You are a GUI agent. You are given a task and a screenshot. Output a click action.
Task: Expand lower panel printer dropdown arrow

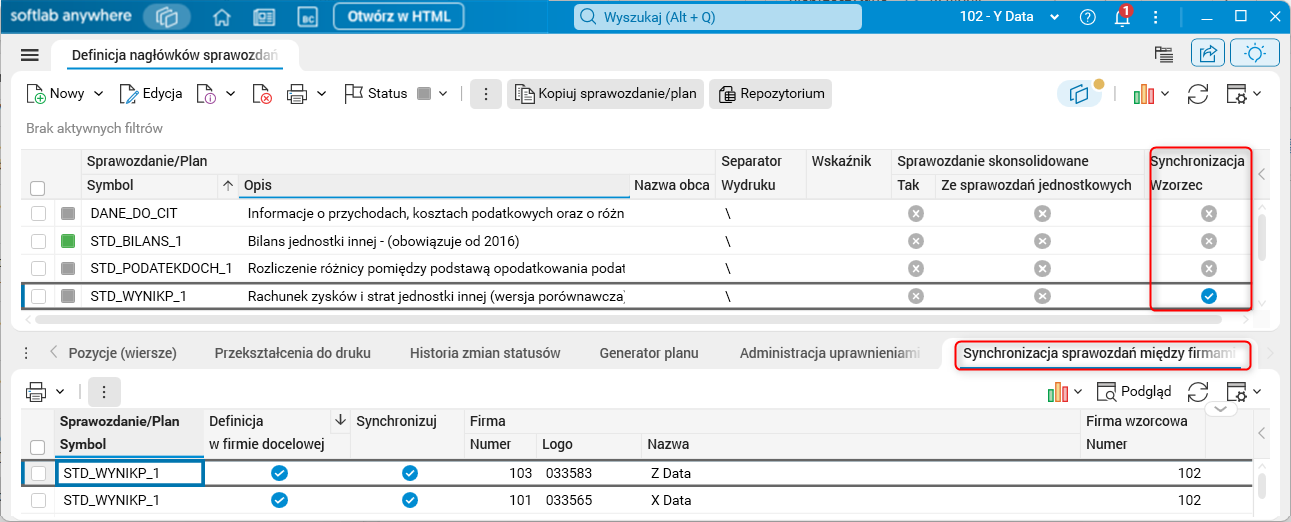(60, 391)
